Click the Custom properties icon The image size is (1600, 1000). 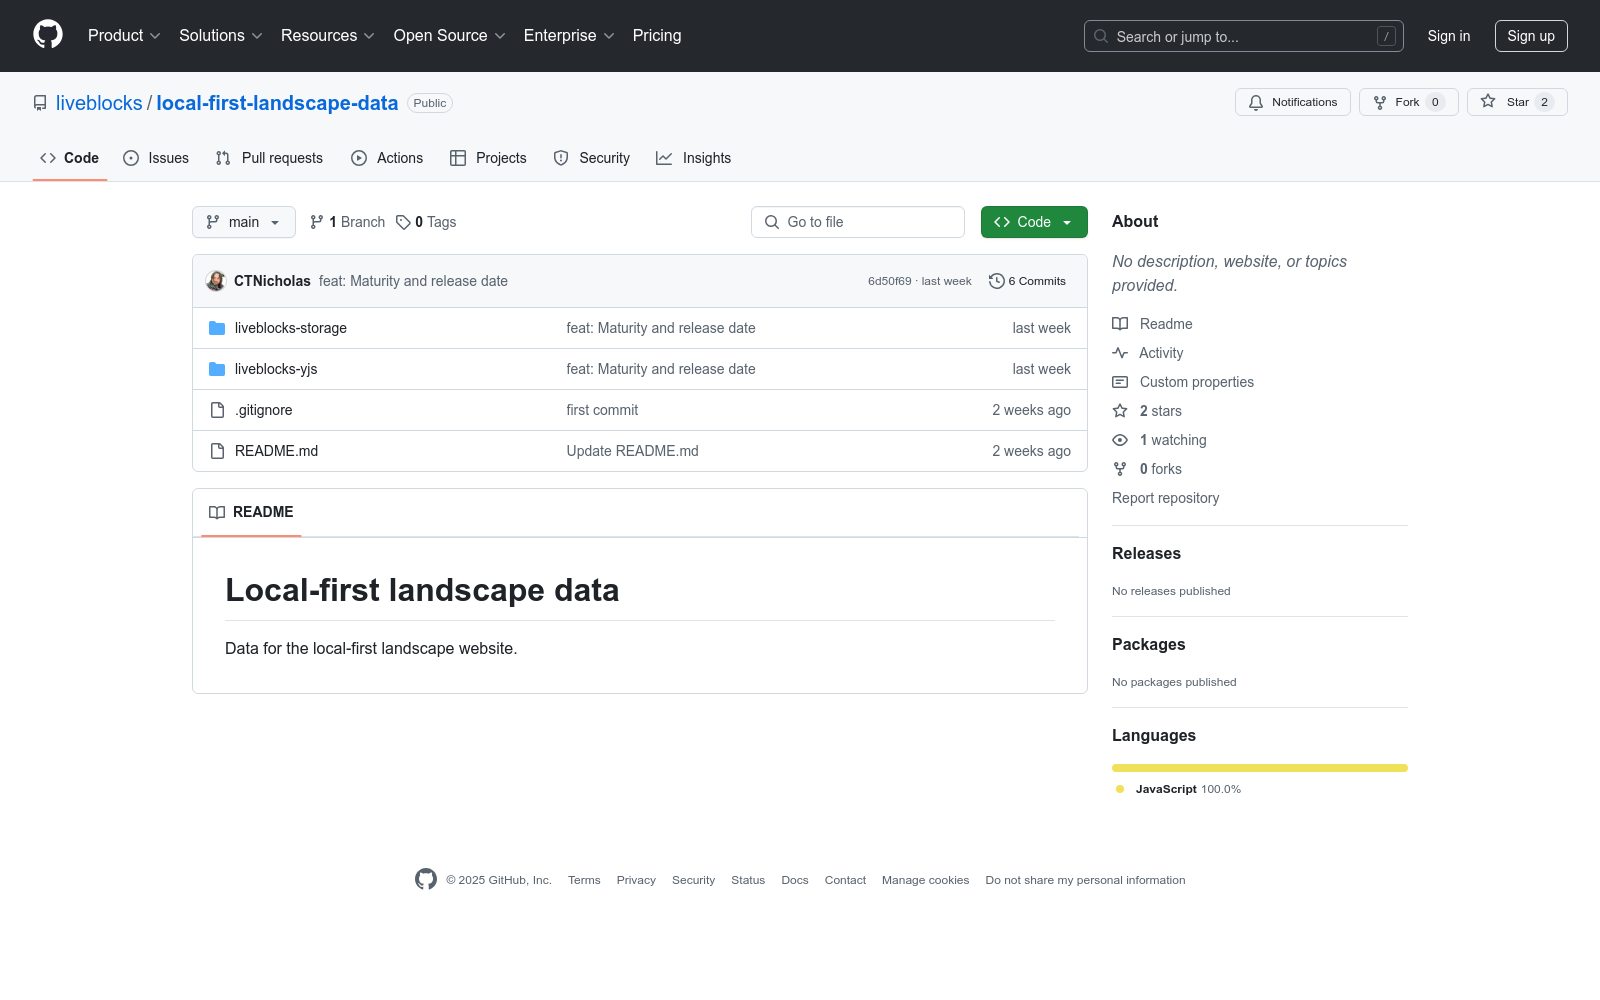pyautogui.click(x=1120, y=382)
